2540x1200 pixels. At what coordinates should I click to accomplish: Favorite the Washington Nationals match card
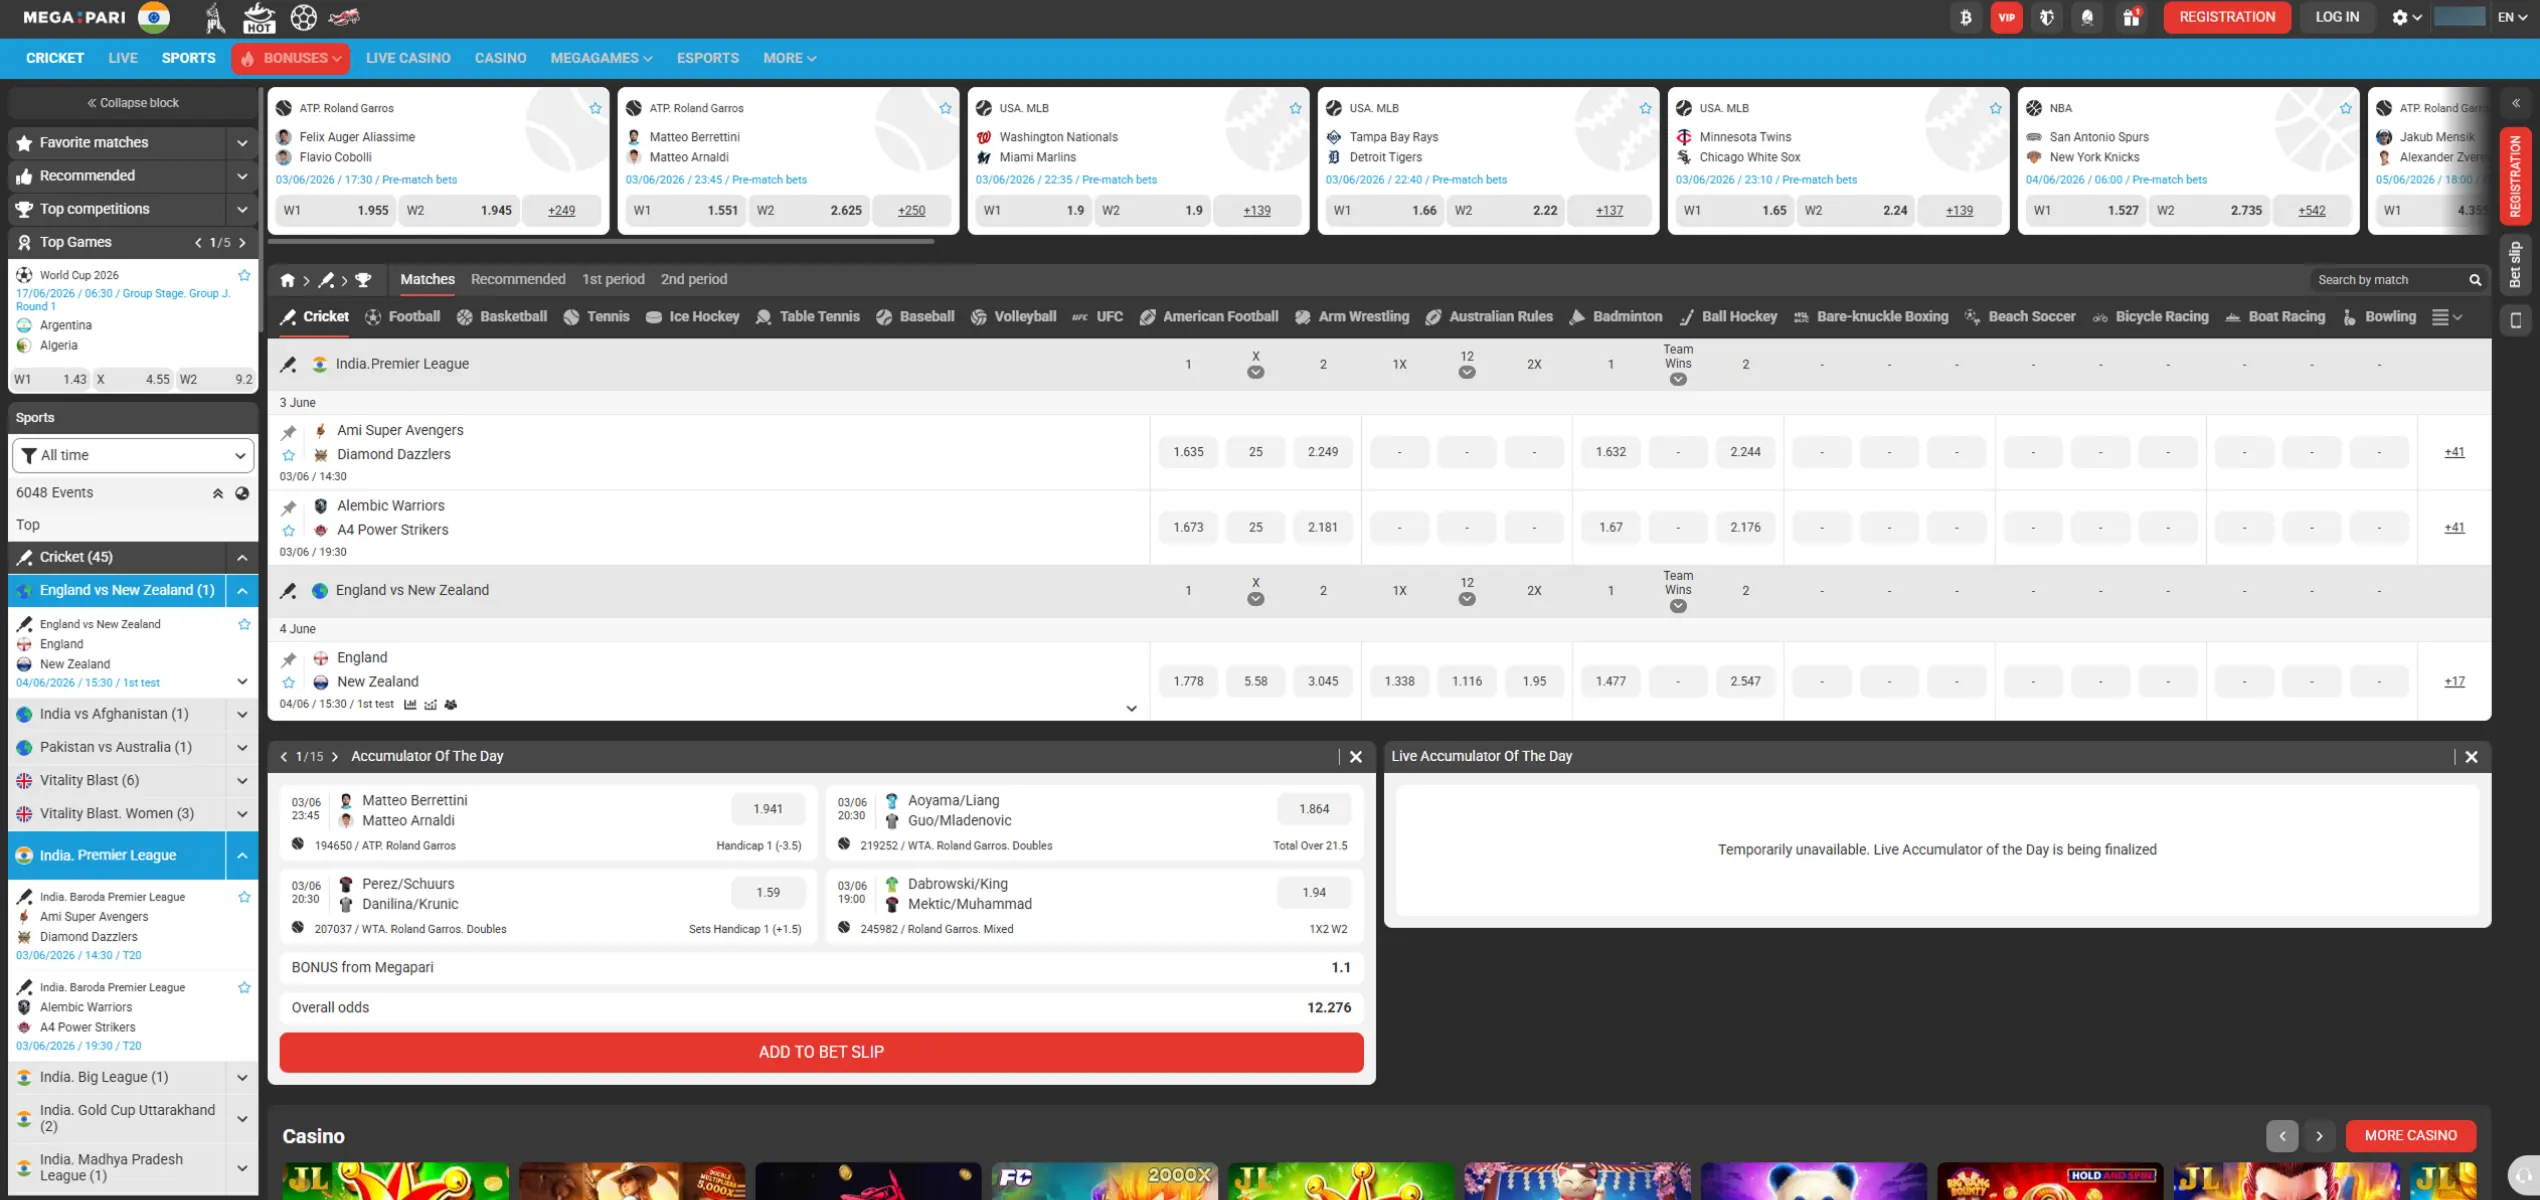(1295, 108)
